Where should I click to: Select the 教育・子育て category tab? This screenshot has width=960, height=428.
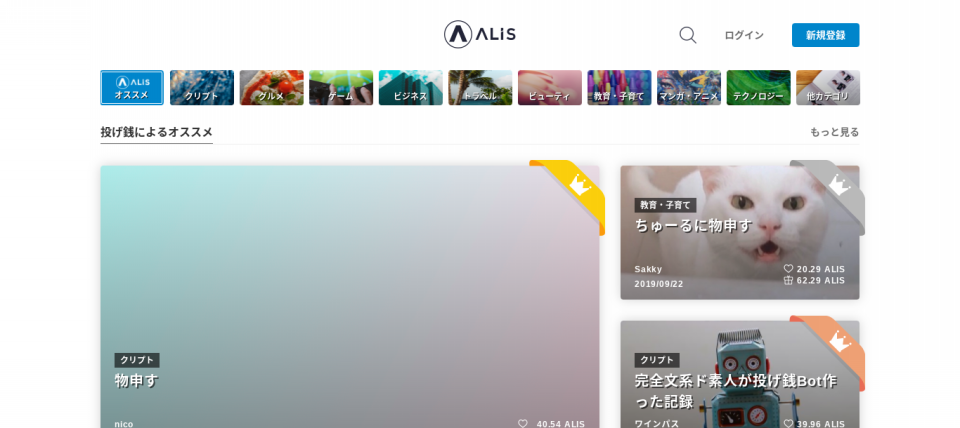coord(619,88)
